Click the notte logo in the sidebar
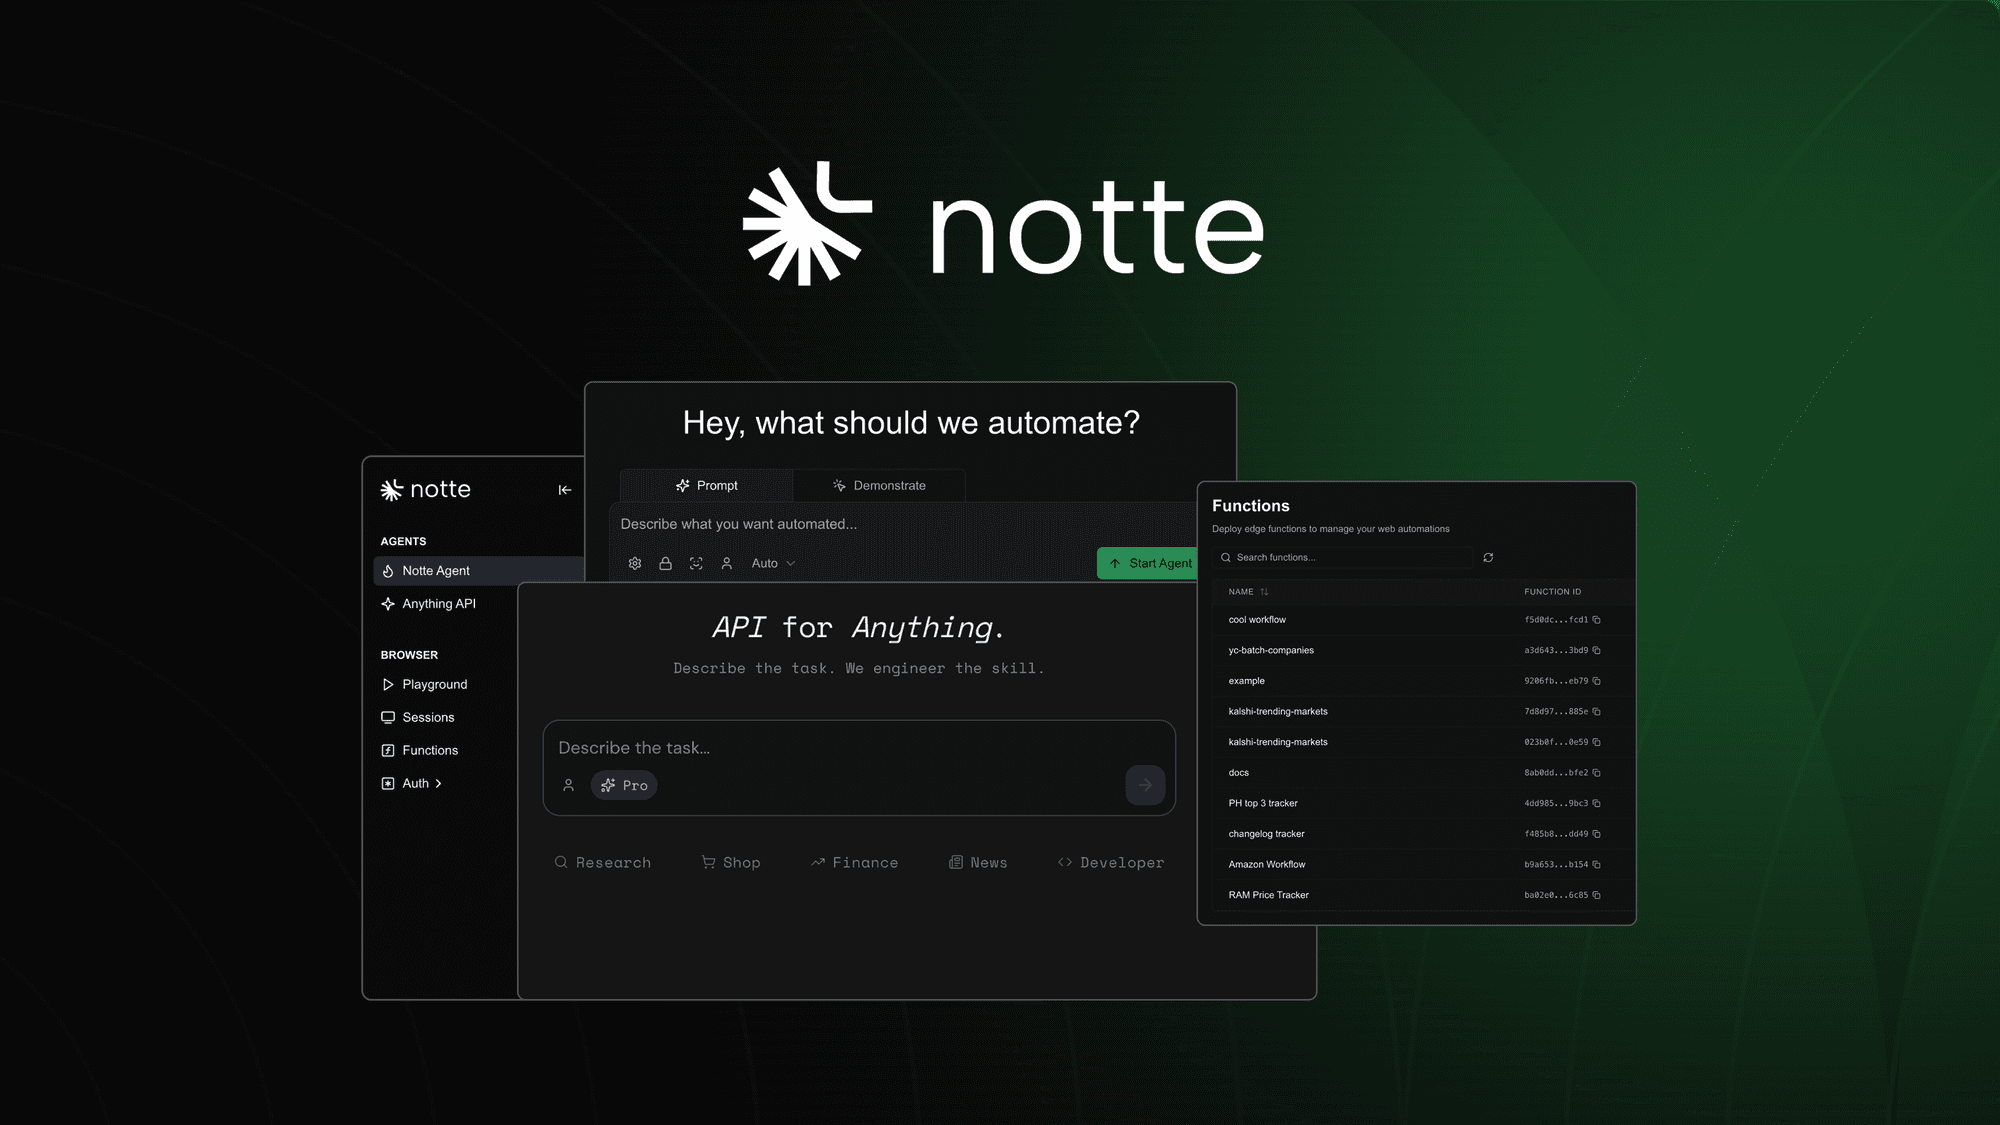The image size is (2000, 1125). pyautogui.click(x=426, y=490)
